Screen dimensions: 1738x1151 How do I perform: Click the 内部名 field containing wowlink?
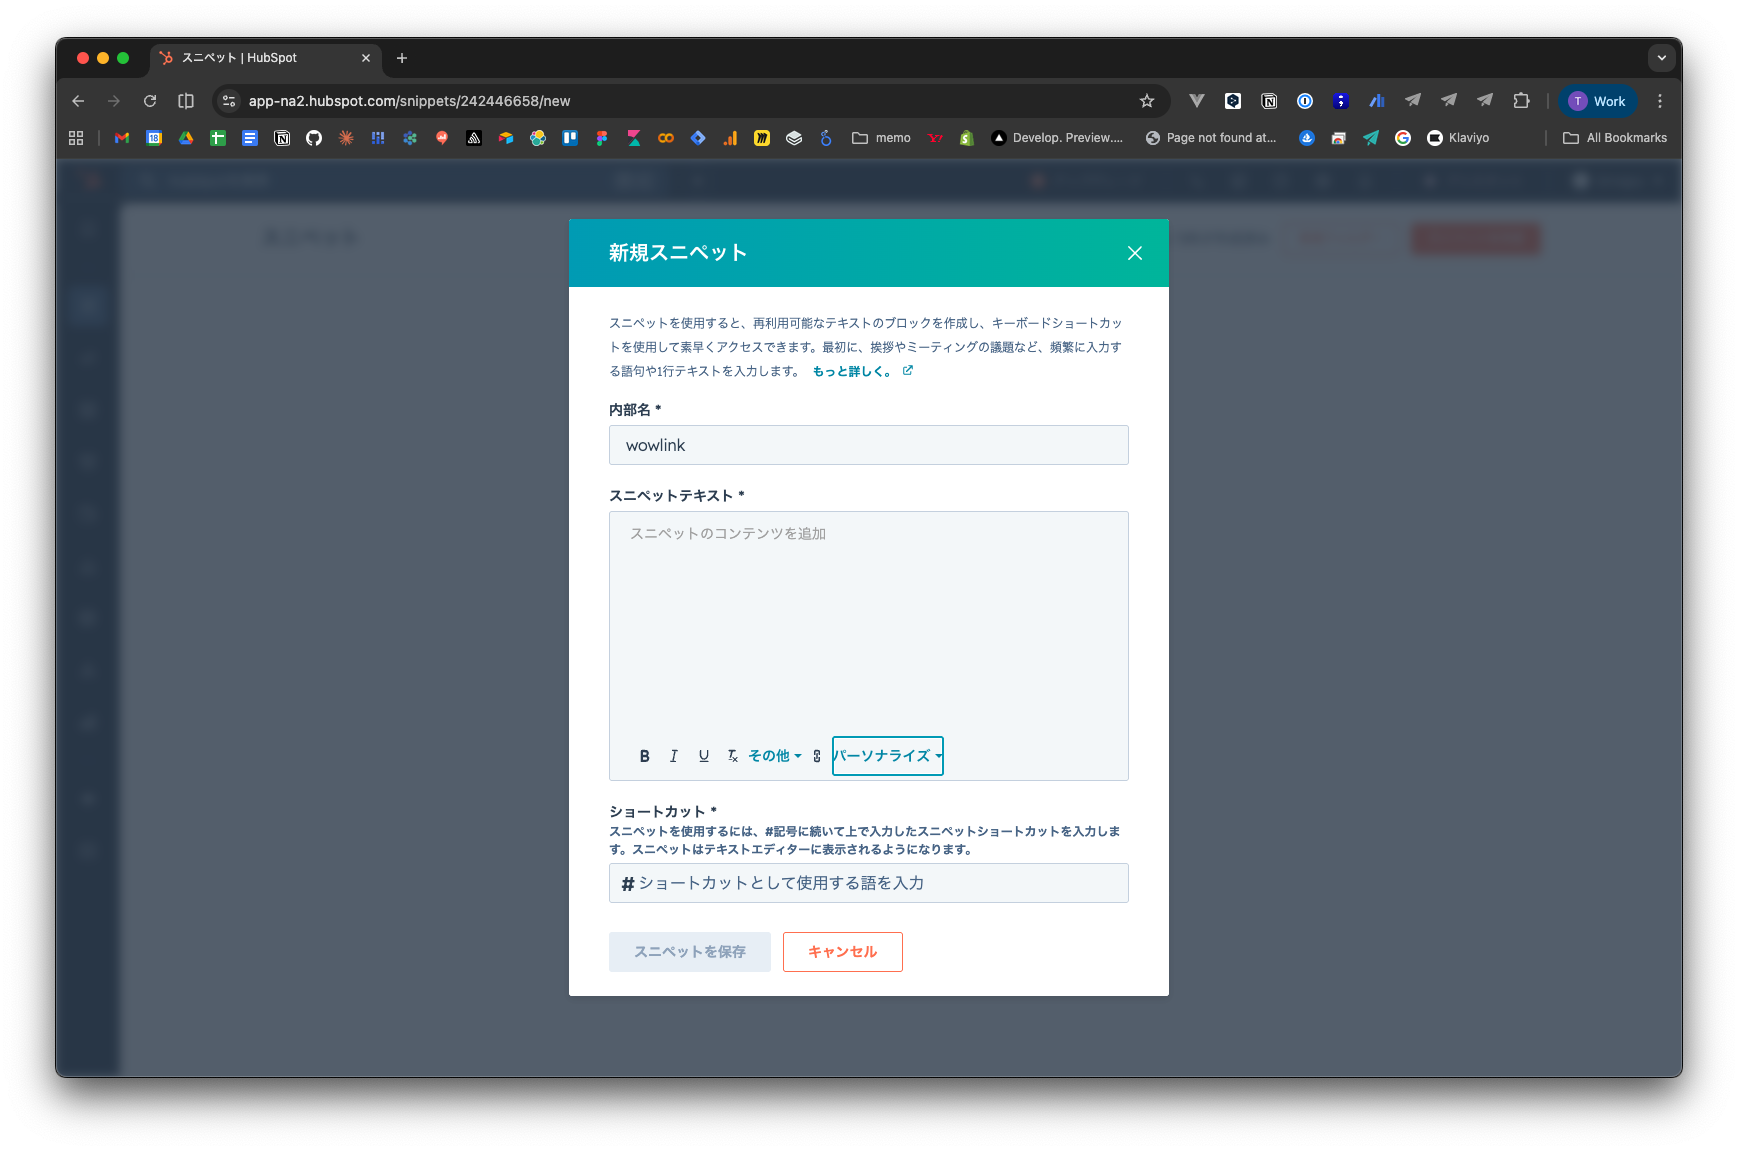(x=869, y=445)
